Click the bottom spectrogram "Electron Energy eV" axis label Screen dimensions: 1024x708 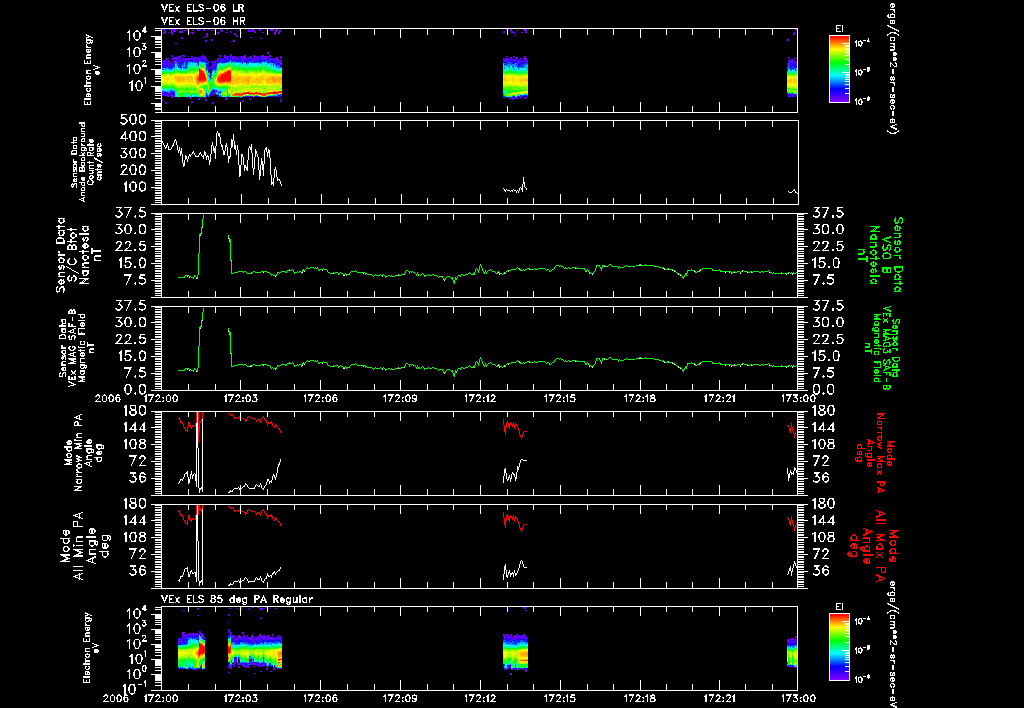point(91,648)
